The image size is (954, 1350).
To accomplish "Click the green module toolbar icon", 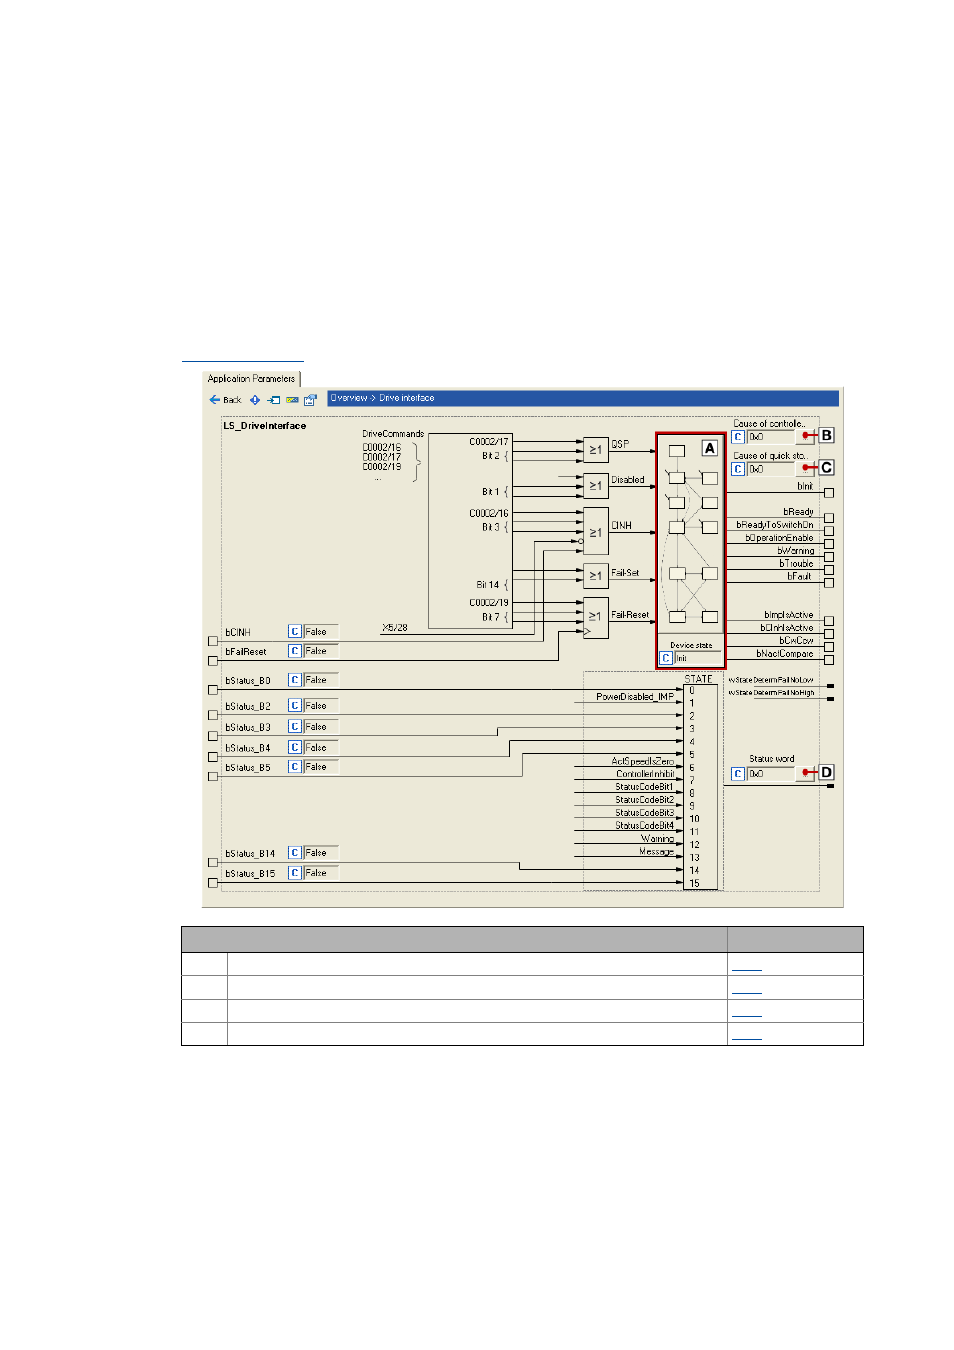I will coord(292,399).
